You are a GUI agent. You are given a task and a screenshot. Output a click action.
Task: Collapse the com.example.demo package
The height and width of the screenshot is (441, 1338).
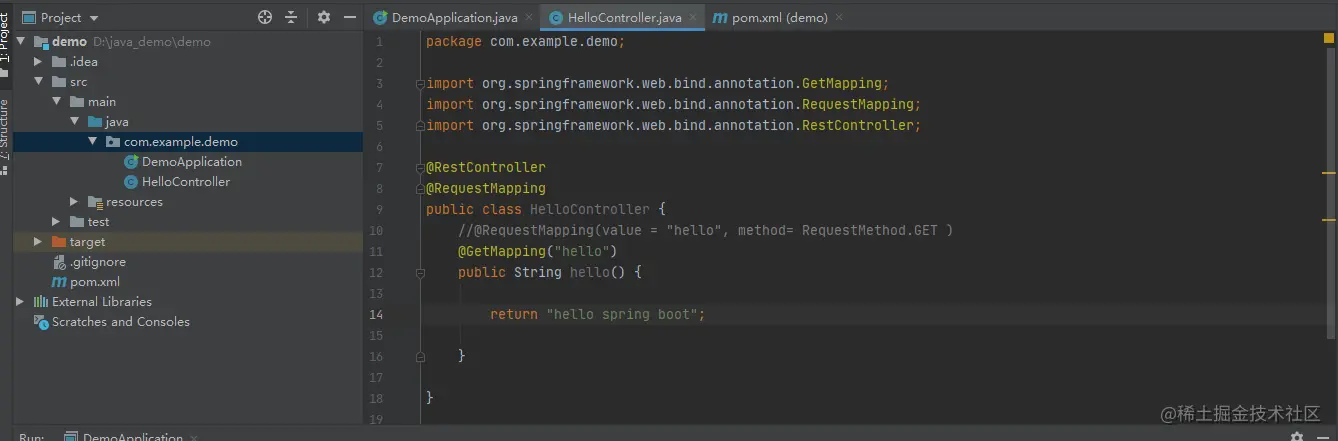(92, 141)
